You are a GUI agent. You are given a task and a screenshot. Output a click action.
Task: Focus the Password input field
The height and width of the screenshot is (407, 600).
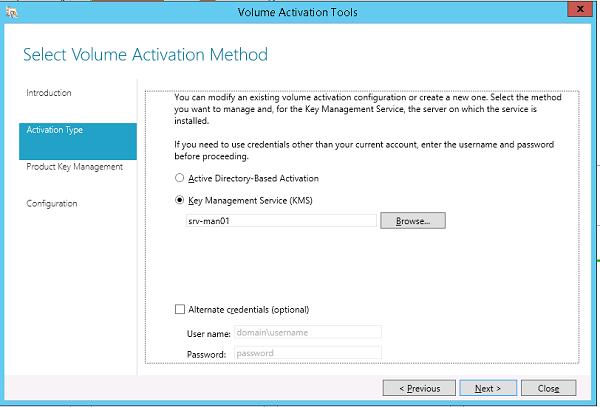(307, 353)
